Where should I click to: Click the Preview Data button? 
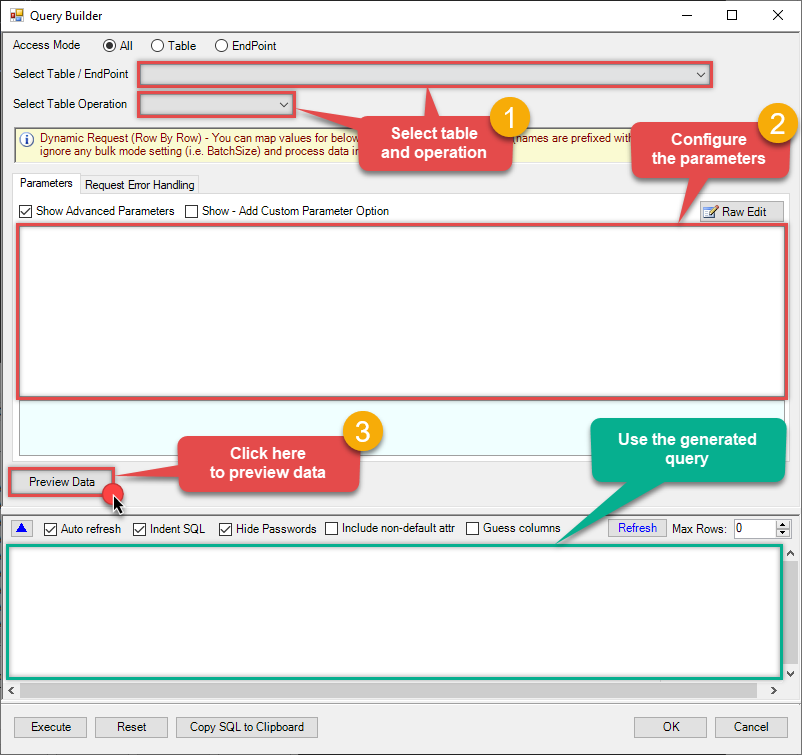coord(62,482)
